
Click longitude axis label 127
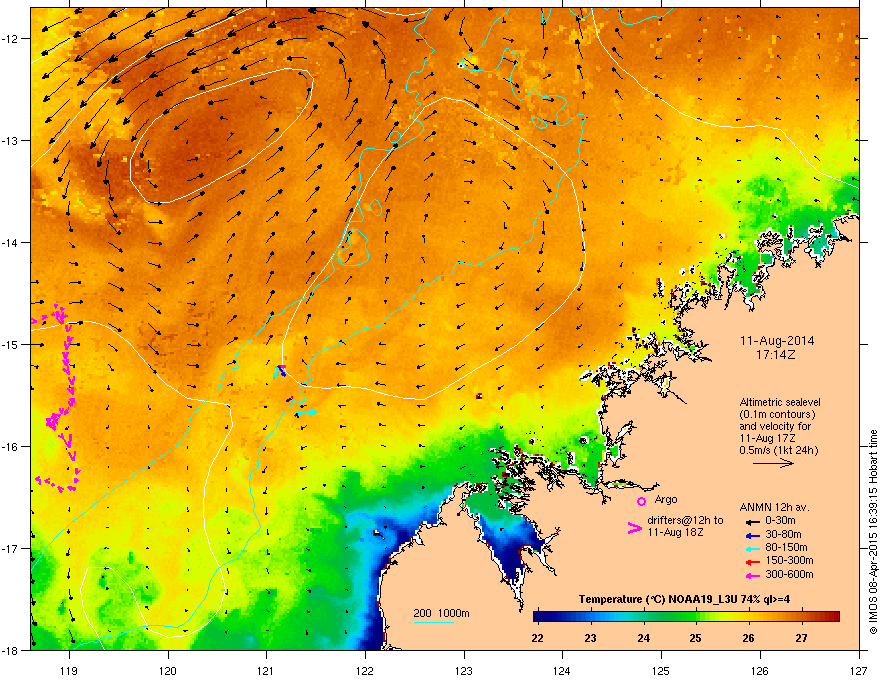(859, 670)
